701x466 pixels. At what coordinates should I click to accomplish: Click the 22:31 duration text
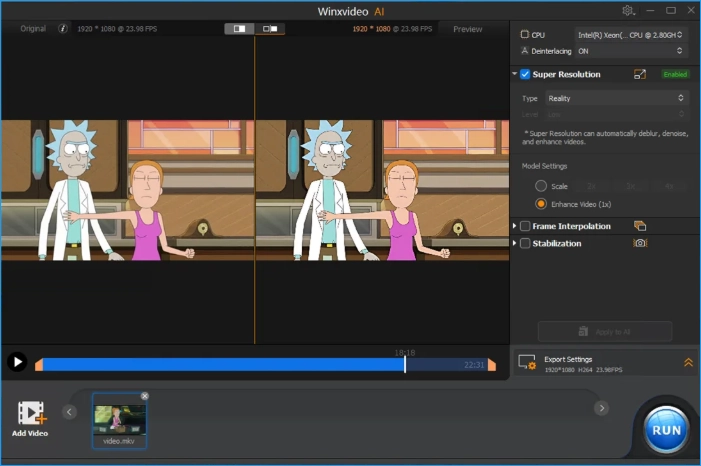coord(474,365)
